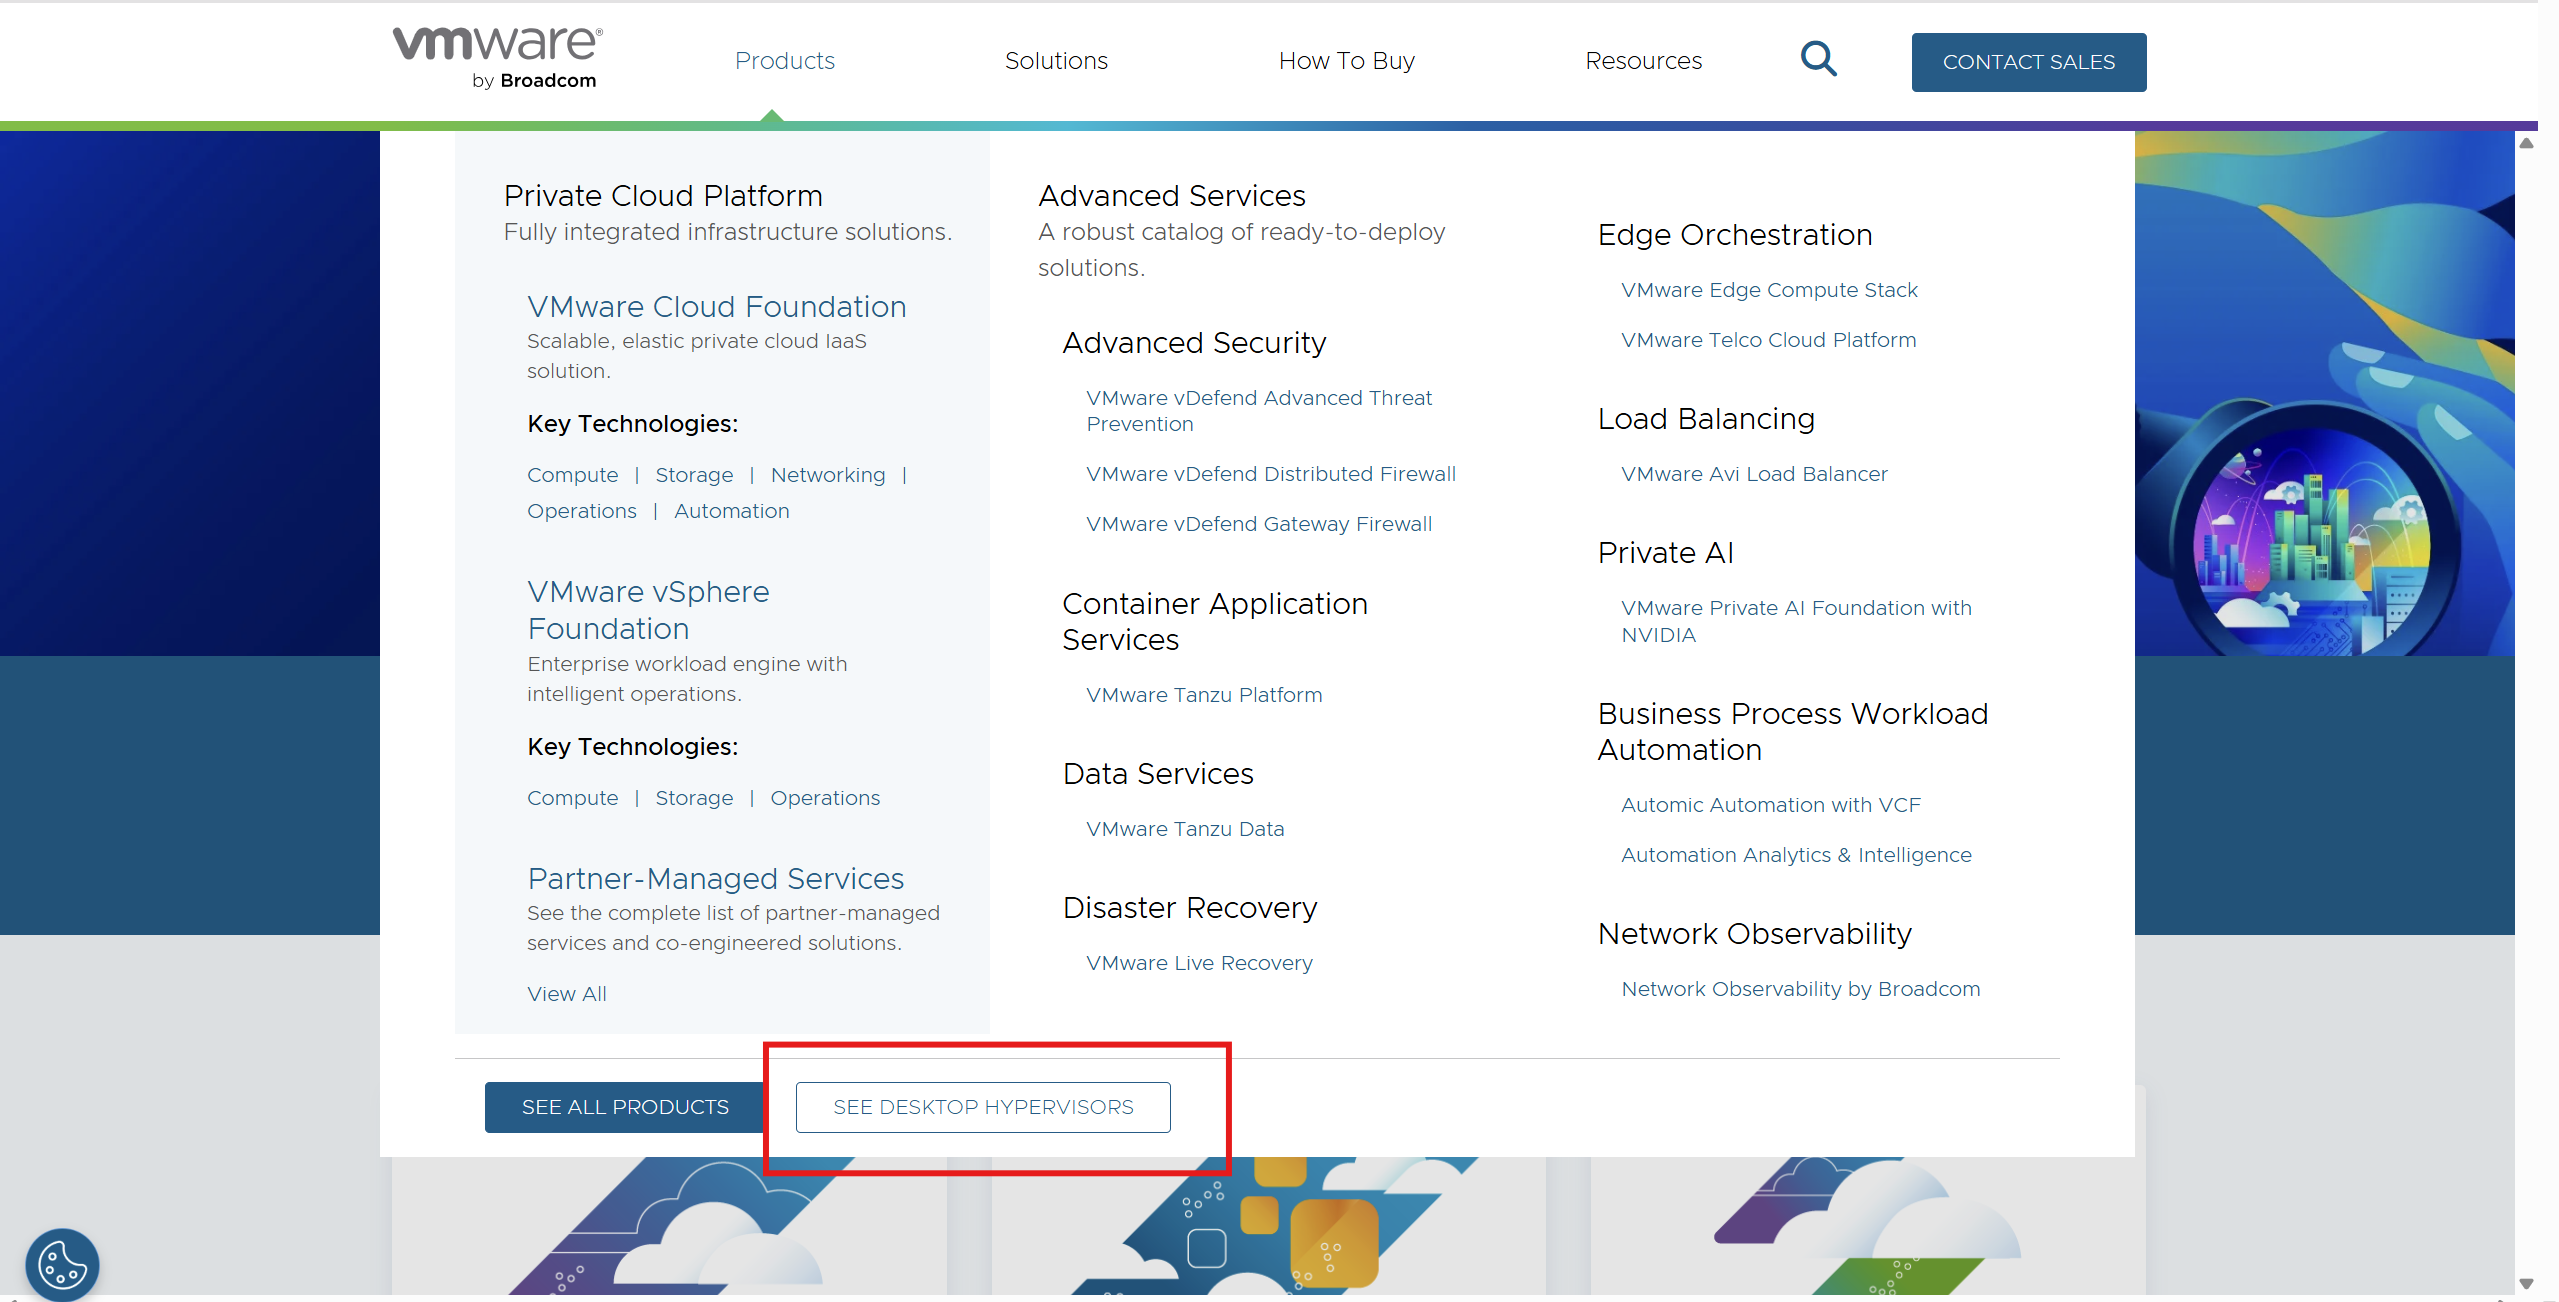This screenshot has width=2559, height=1302.
Task: Click View All under Partner-Managed Services
Action: click(x=566, y=994)
